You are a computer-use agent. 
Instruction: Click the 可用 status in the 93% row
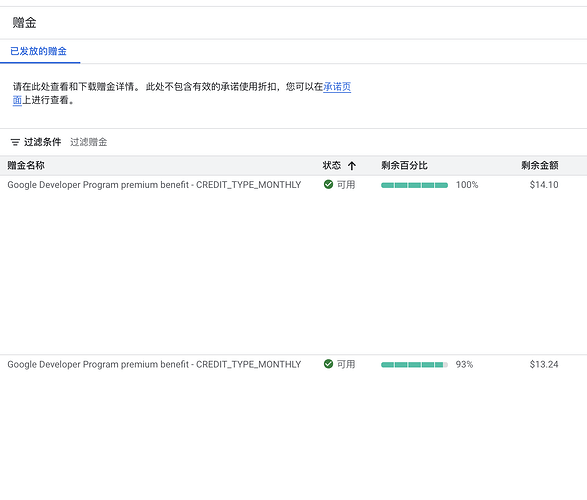(x=346, y=365)
